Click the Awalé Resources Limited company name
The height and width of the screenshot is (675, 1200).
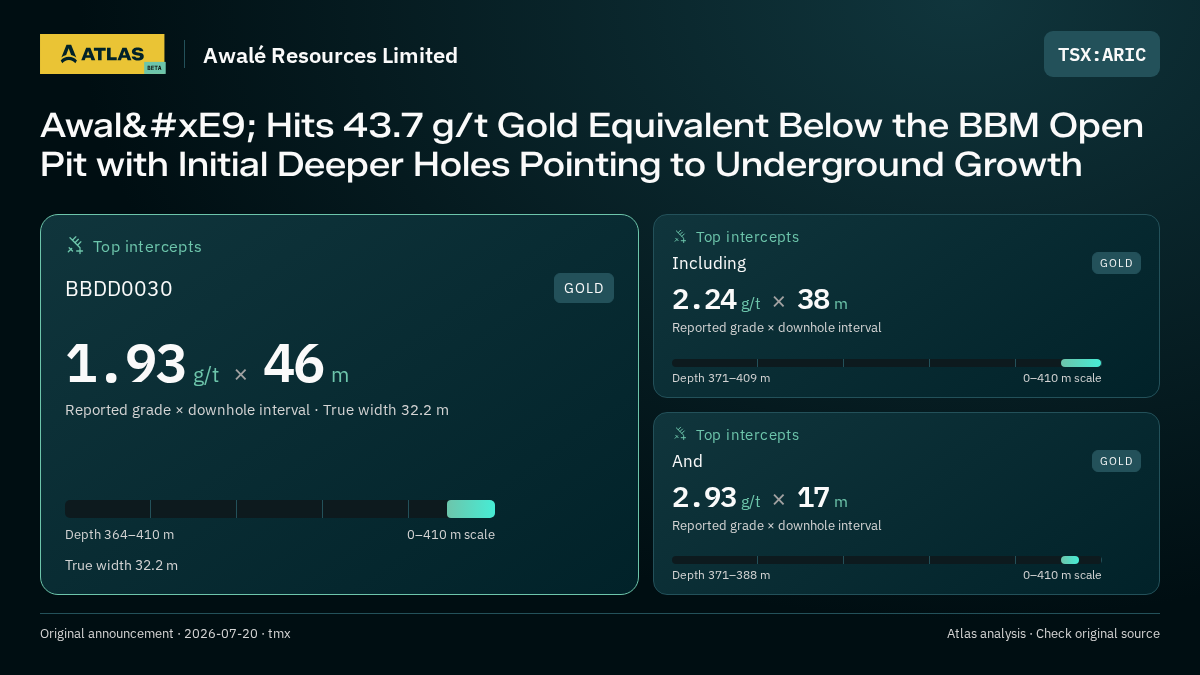[x=330, y=55]
